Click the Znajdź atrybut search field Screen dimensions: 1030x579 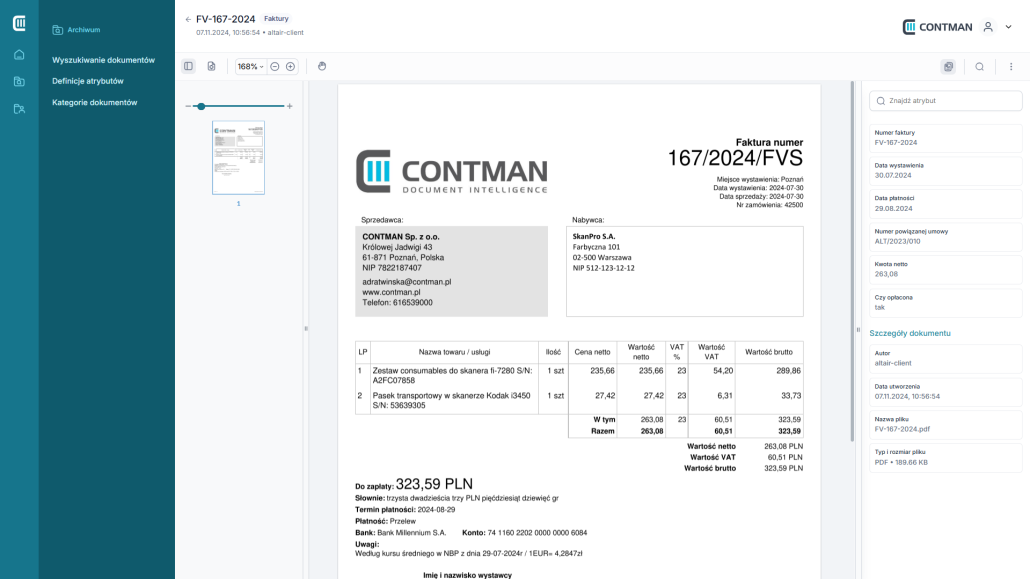945,101
